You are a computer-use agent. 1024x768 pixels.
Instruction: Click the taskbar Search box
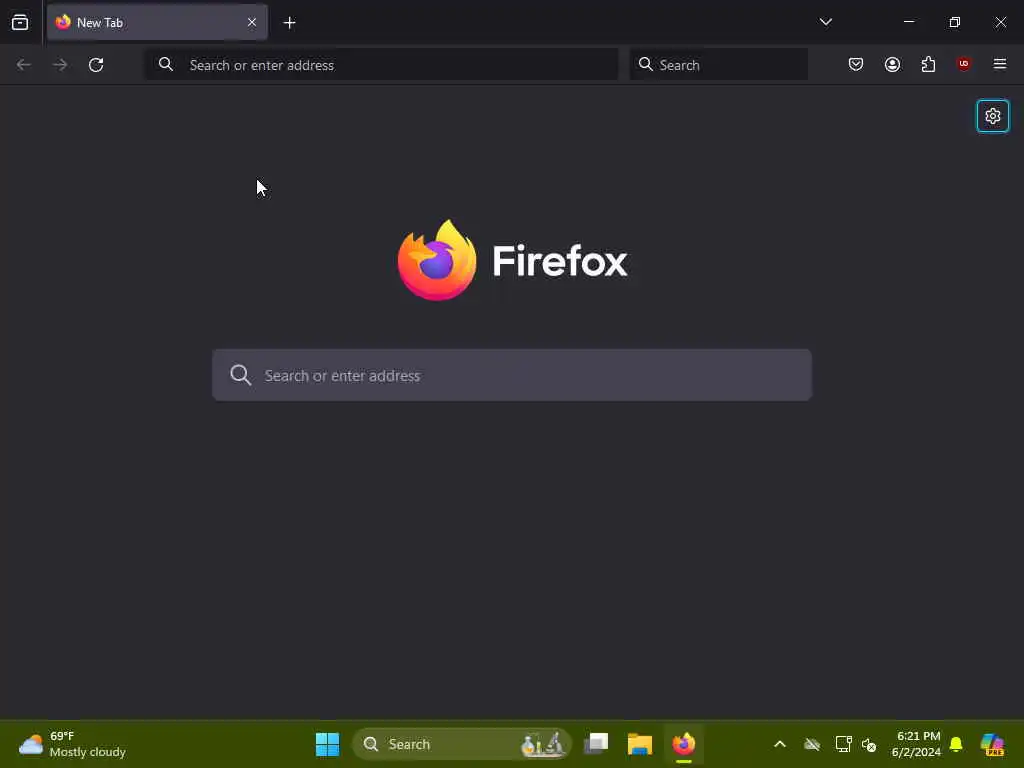(462, 744)
